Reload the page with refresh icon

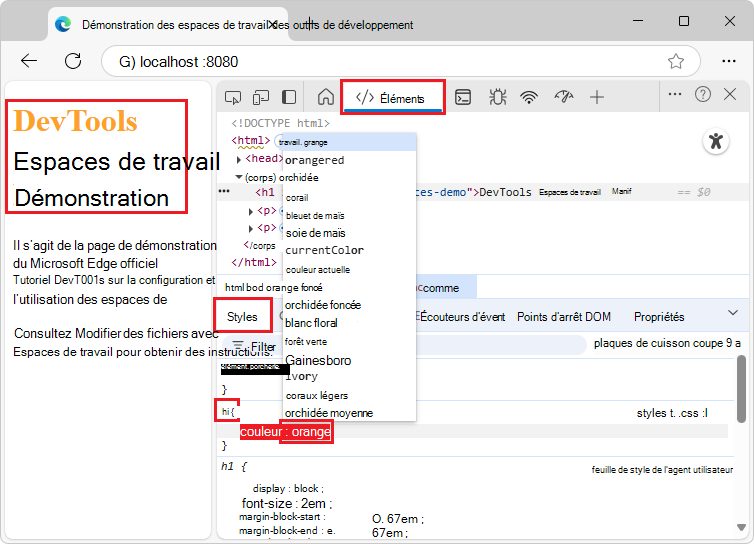73,61
